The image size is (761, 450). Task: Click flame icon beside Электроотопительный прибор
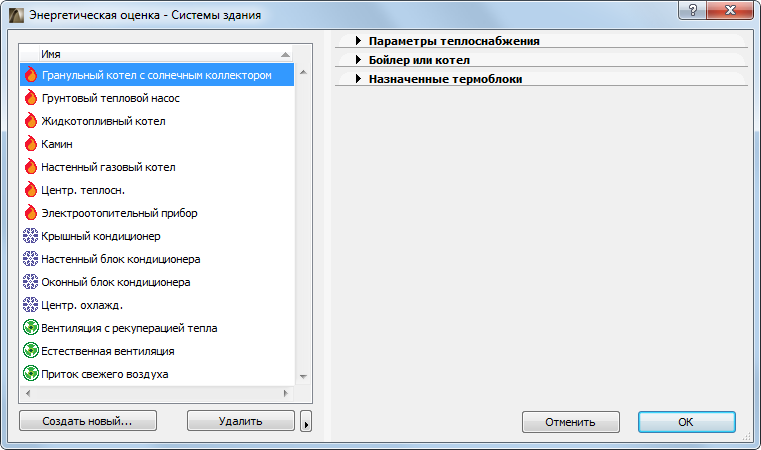(31, 213)
